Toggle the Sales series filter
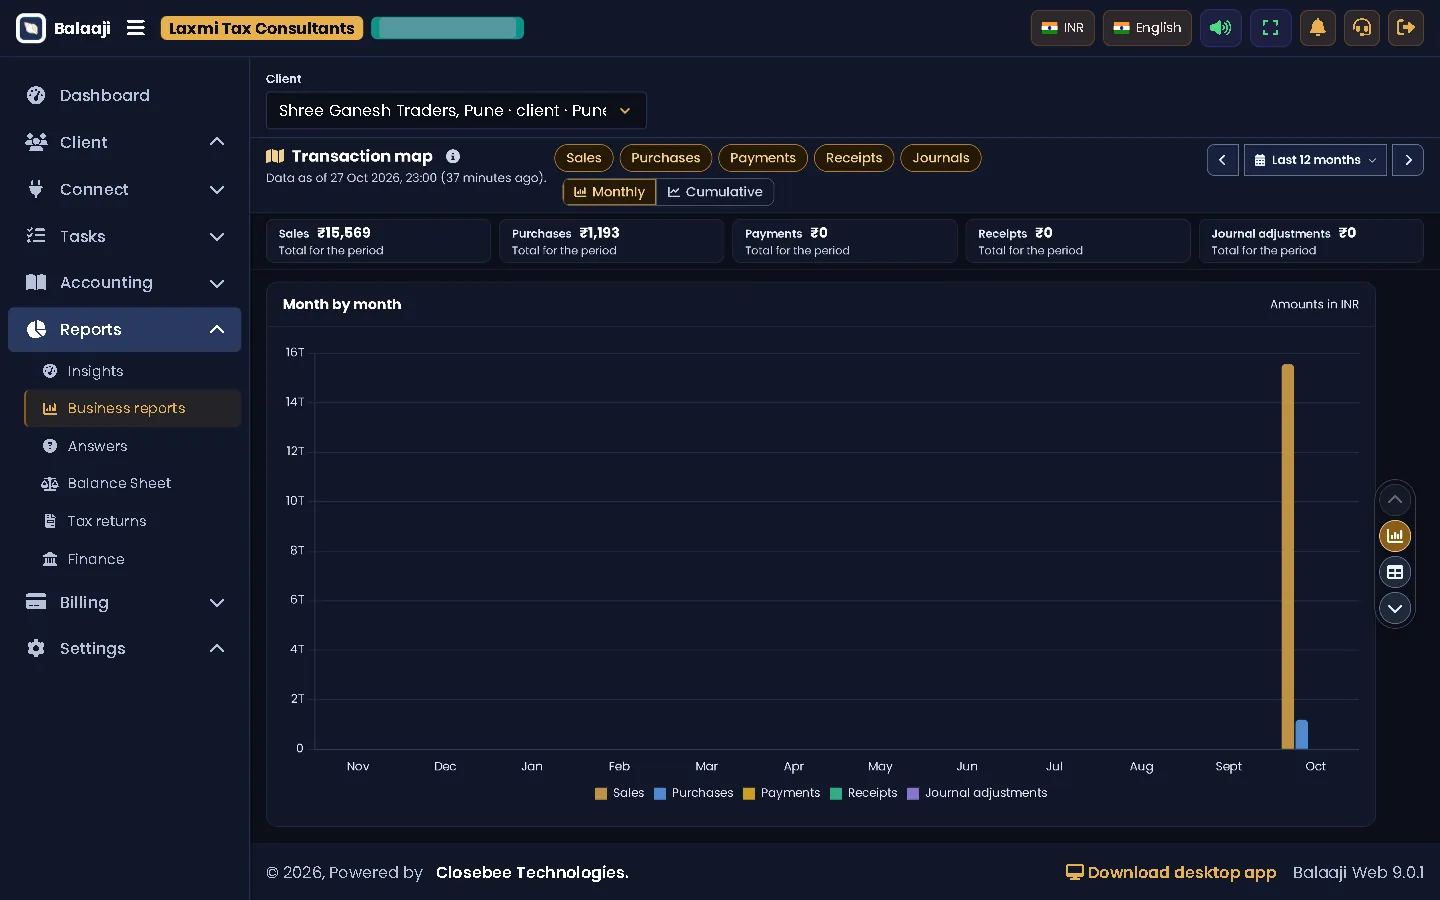 coord(584,158)
